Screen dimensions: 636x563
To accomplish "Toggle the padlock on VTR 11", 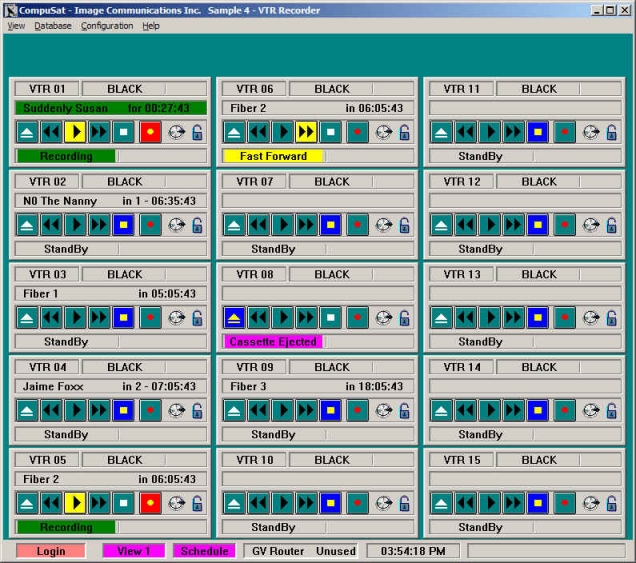I will [x=612, y=132].
